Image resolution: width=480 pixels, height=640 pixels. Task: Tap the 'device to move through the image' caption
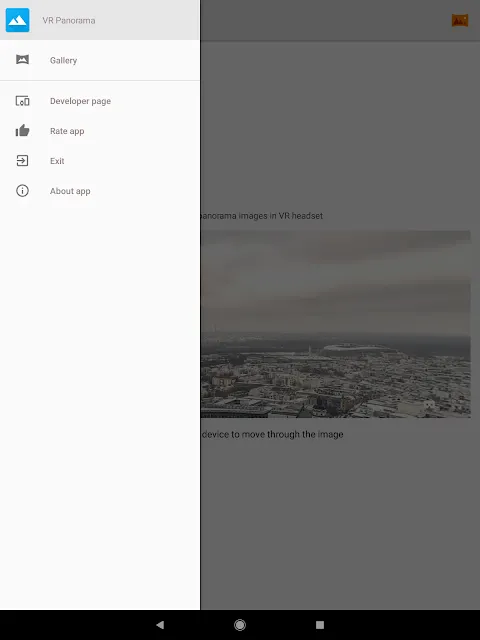[272, 434]
